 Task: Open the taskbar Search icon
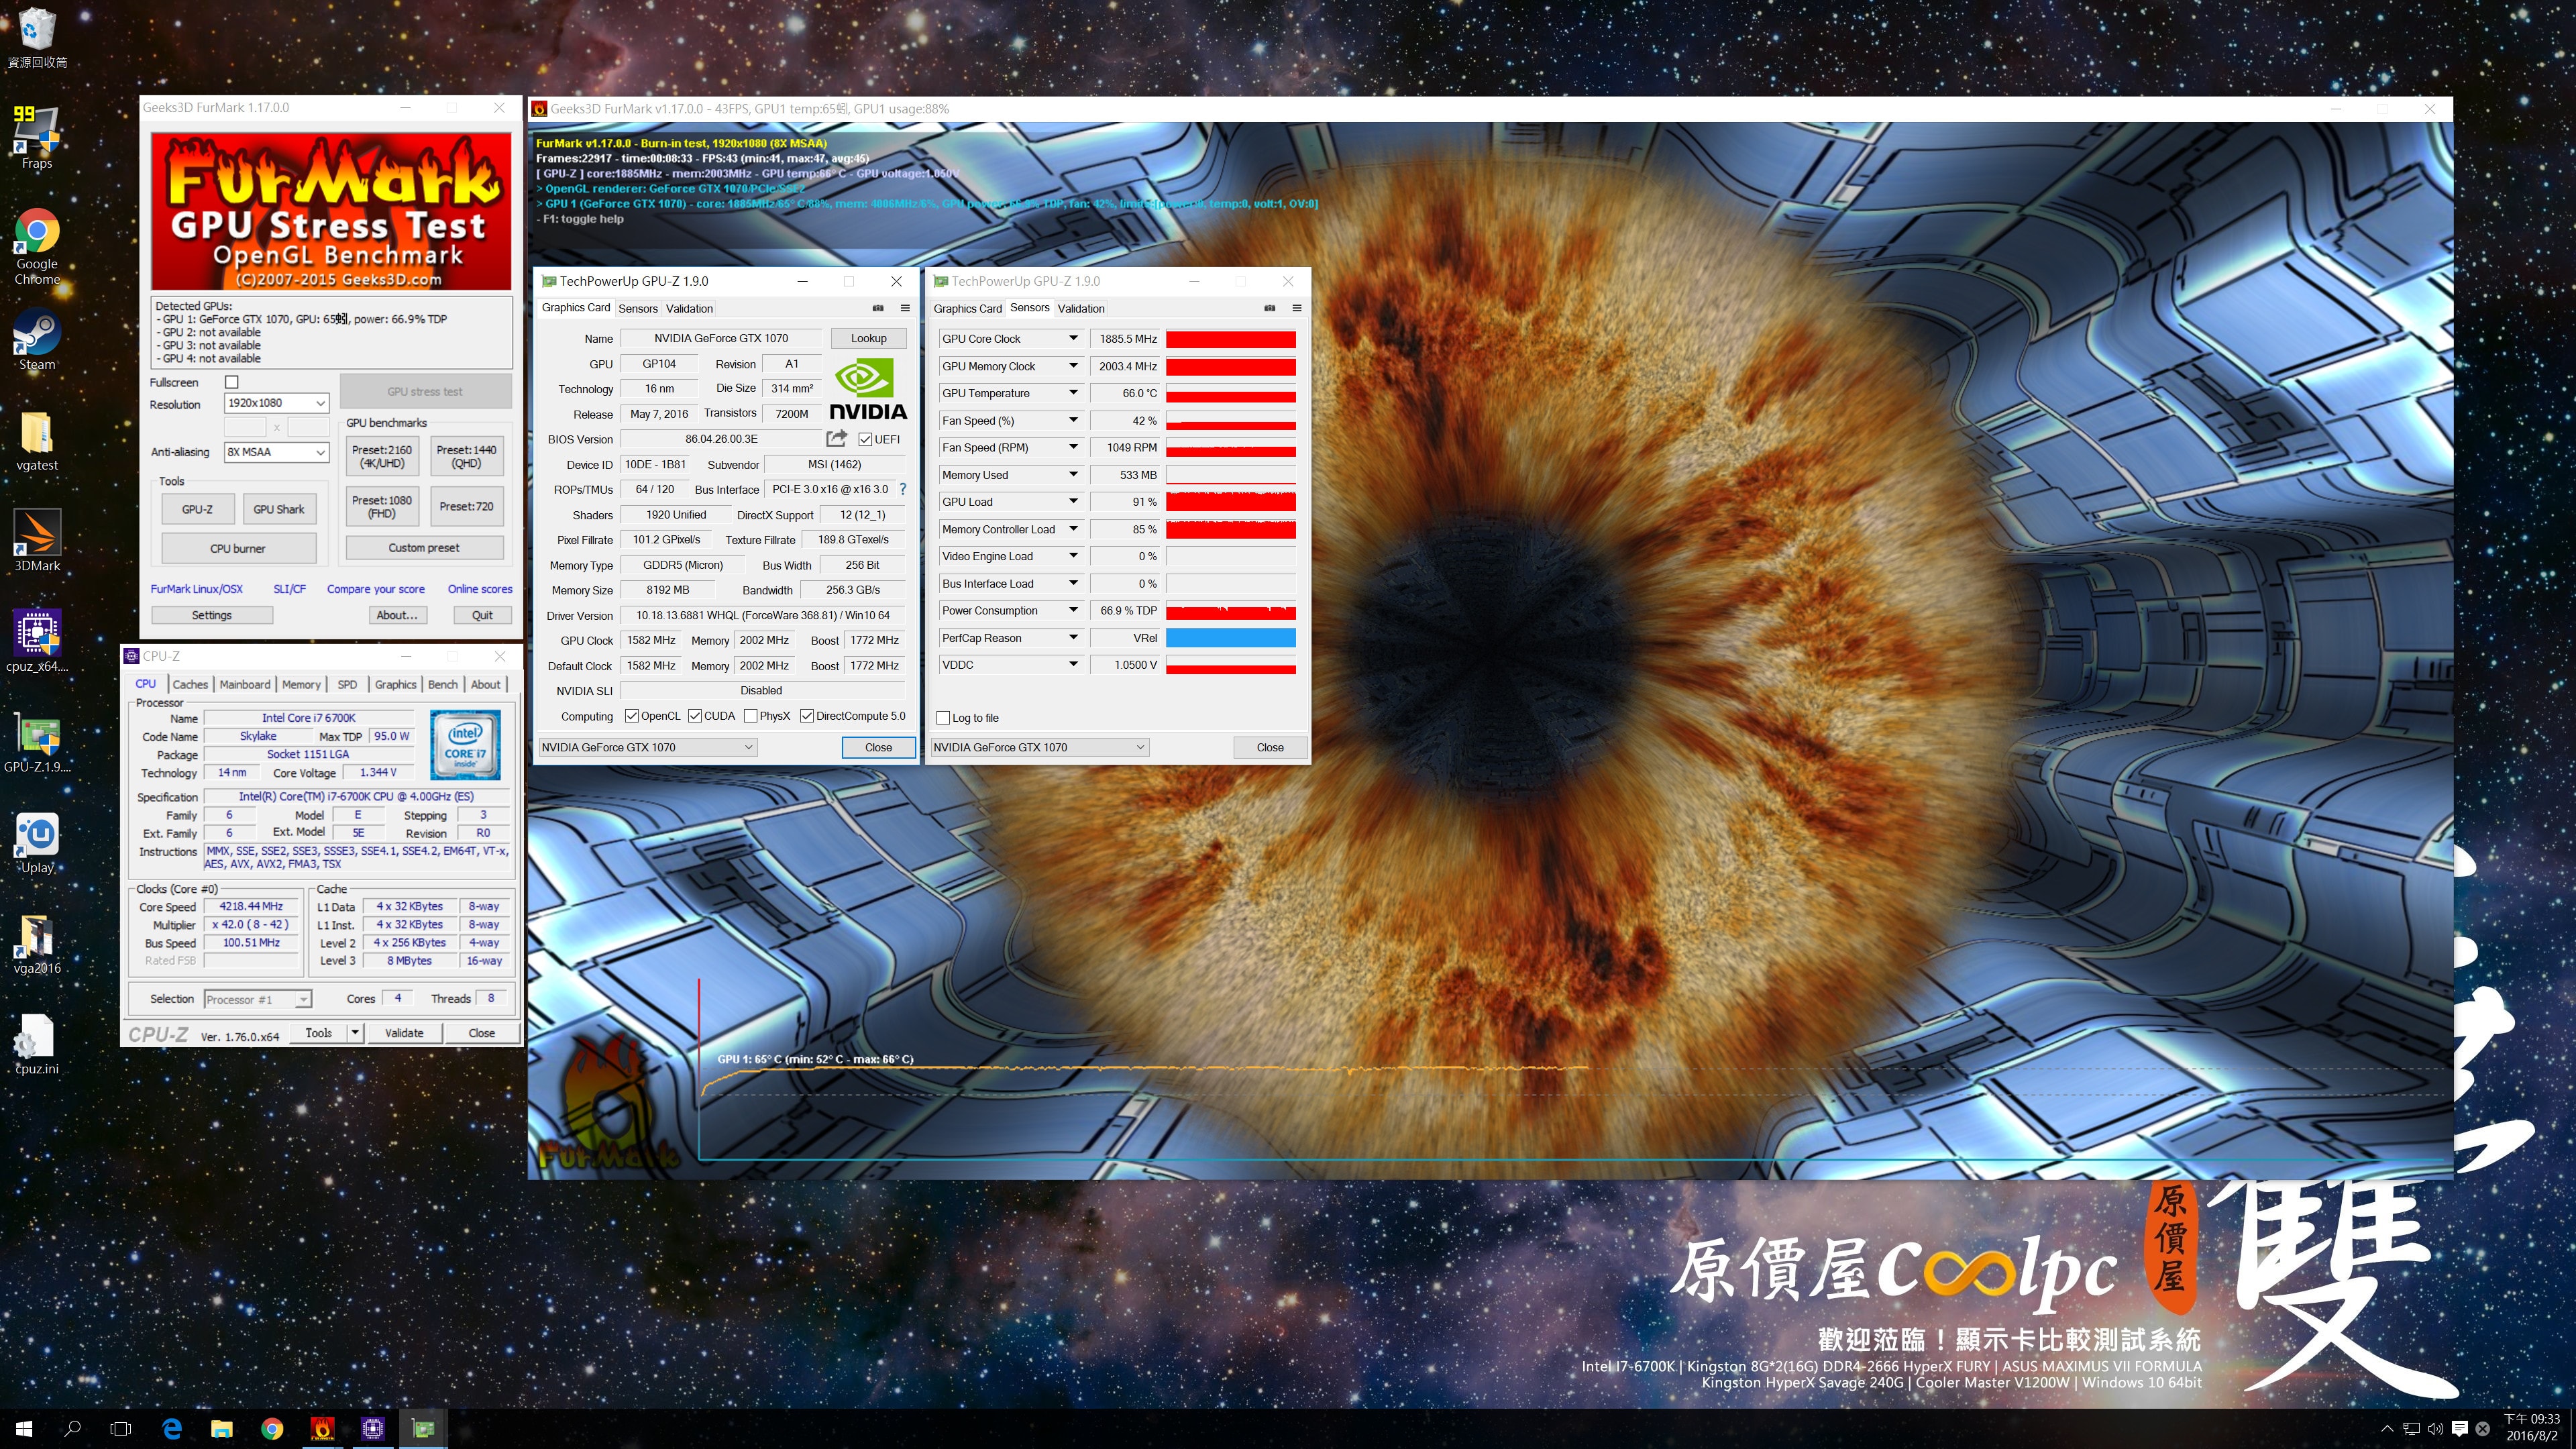coord(72,1429)
